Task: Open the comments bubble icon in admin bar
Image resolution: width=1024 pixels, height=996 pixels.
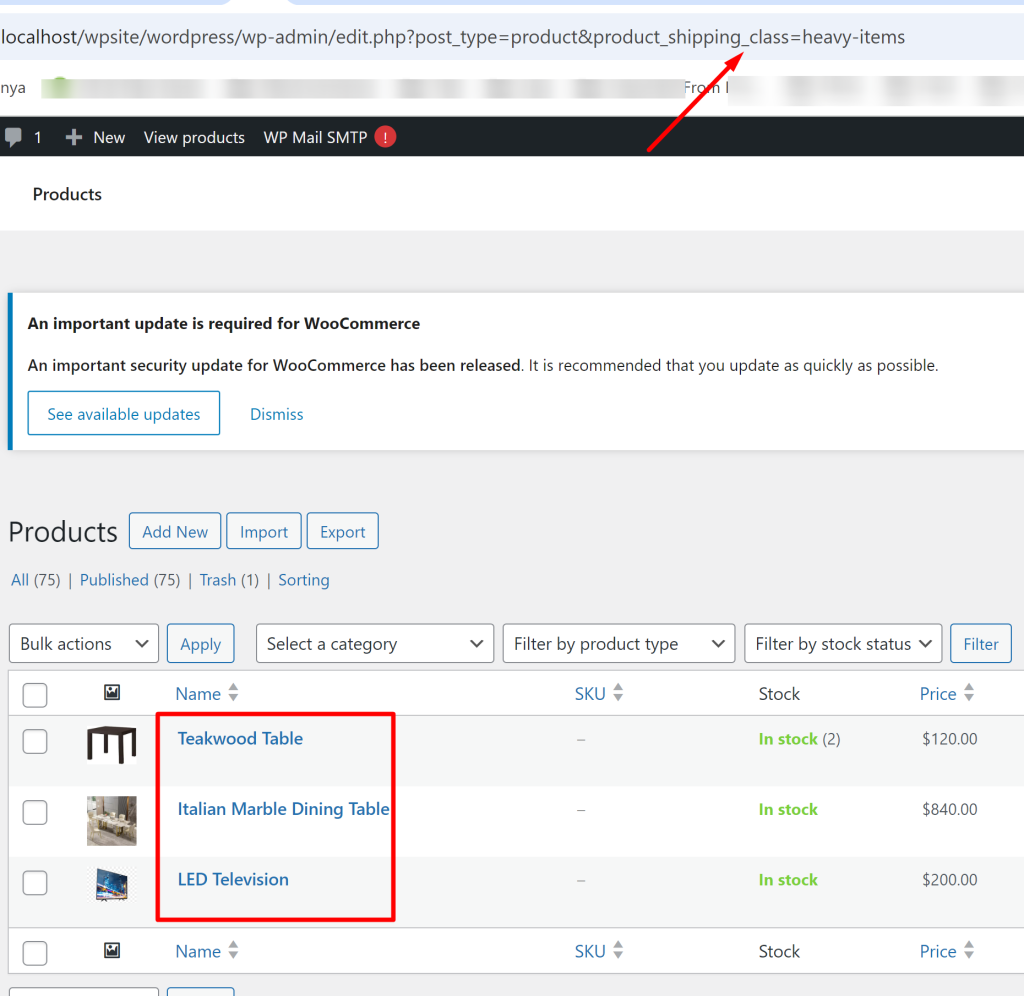Action: pyautogui.click(x=13, y=137)
